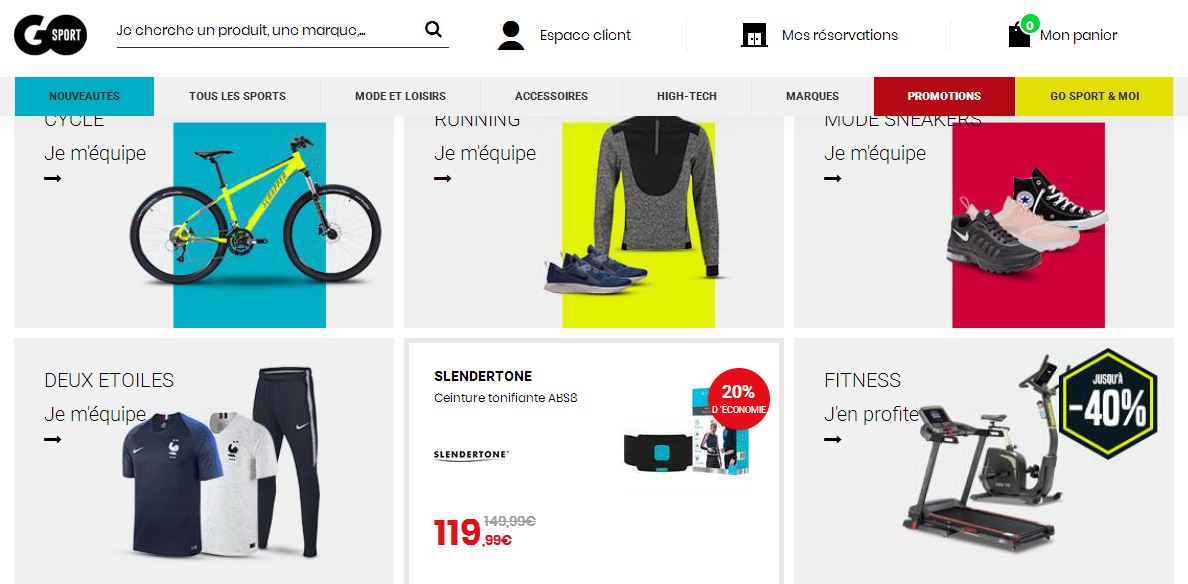Focus the product search input field
This screenshot has width=1188, height=584.
(x=269, y=31)
